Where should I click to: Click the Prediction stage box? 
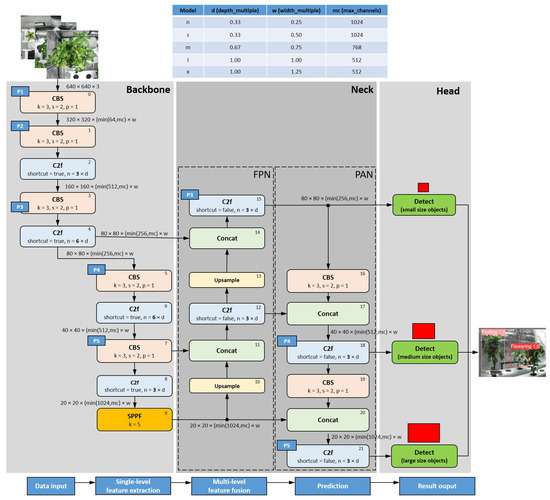[333, 486]
